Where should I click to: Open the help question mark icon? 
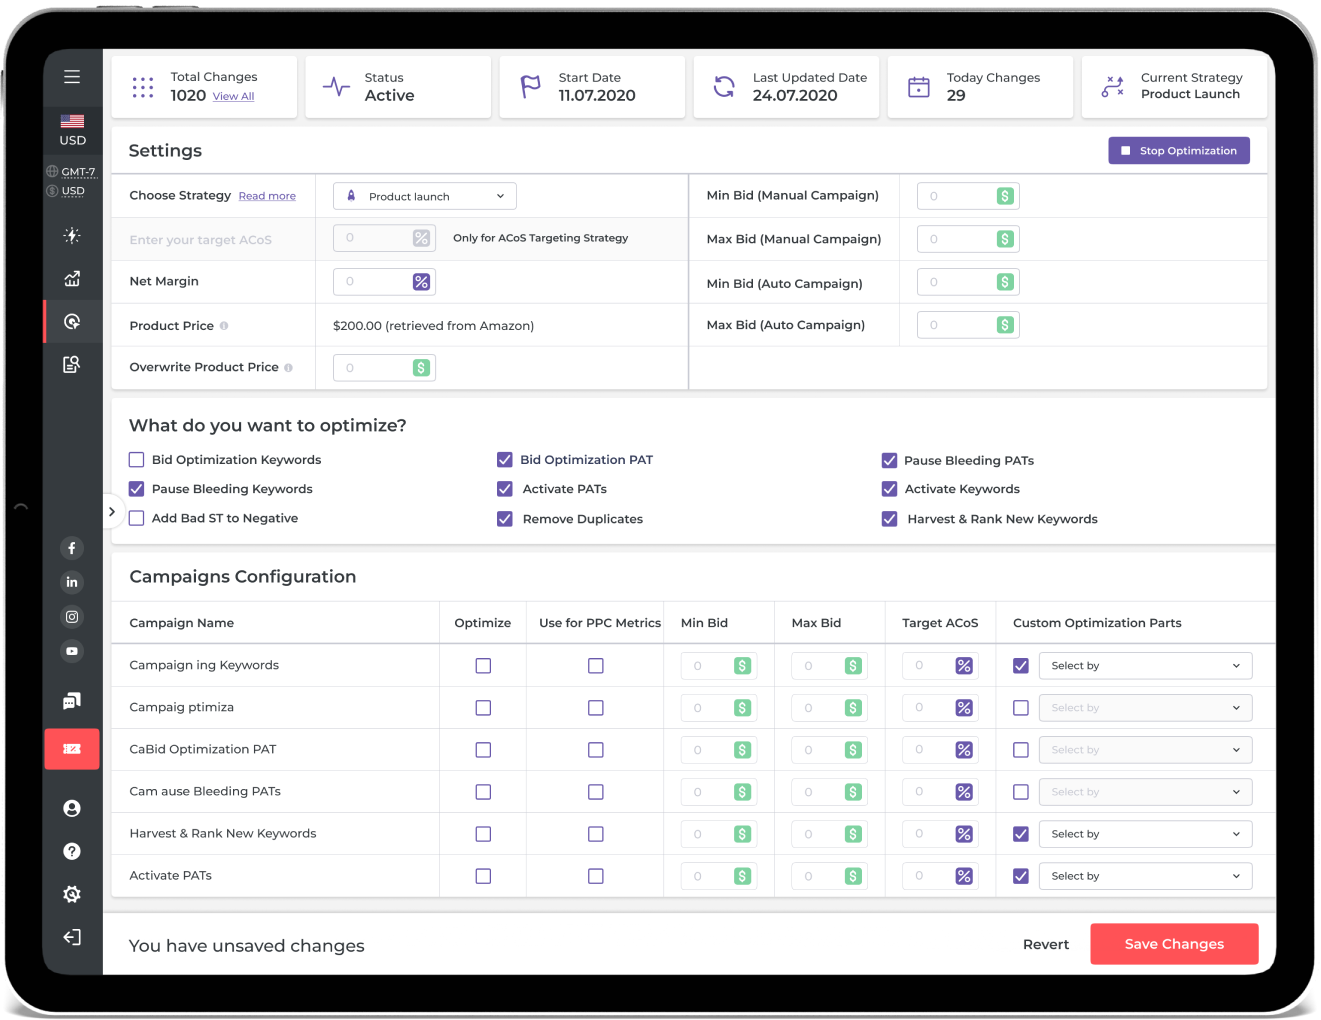click(72, 851)
